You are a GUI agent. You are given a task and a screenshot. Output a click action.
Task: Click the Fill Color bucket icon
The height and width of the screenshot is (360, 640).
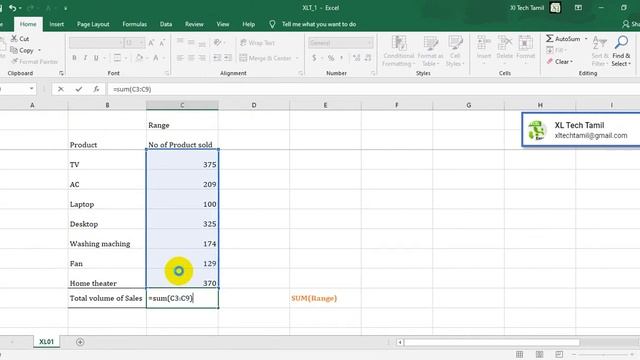pos(139,58)
